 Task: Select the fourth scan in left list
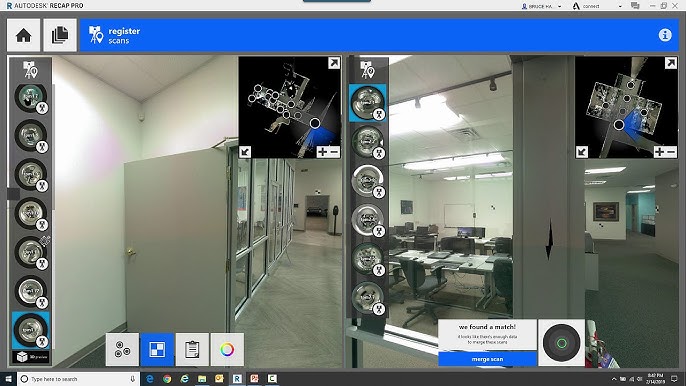click(x=31, y=214)
